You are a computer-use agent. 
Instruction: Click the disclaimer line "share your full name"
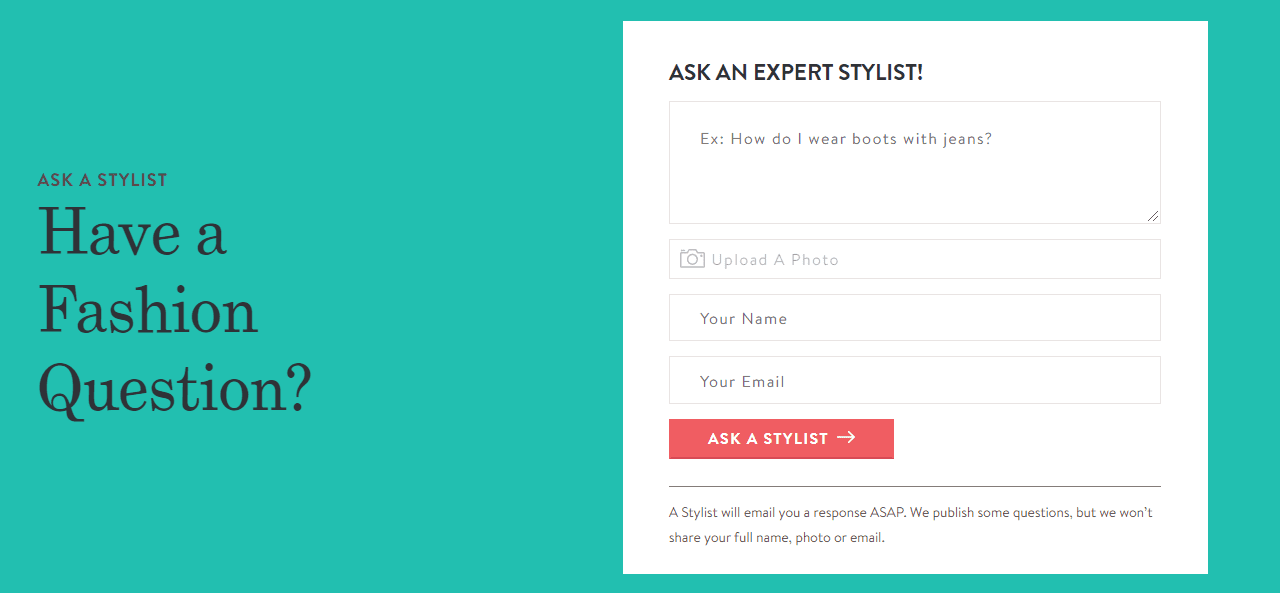click(x=776, y=538)
